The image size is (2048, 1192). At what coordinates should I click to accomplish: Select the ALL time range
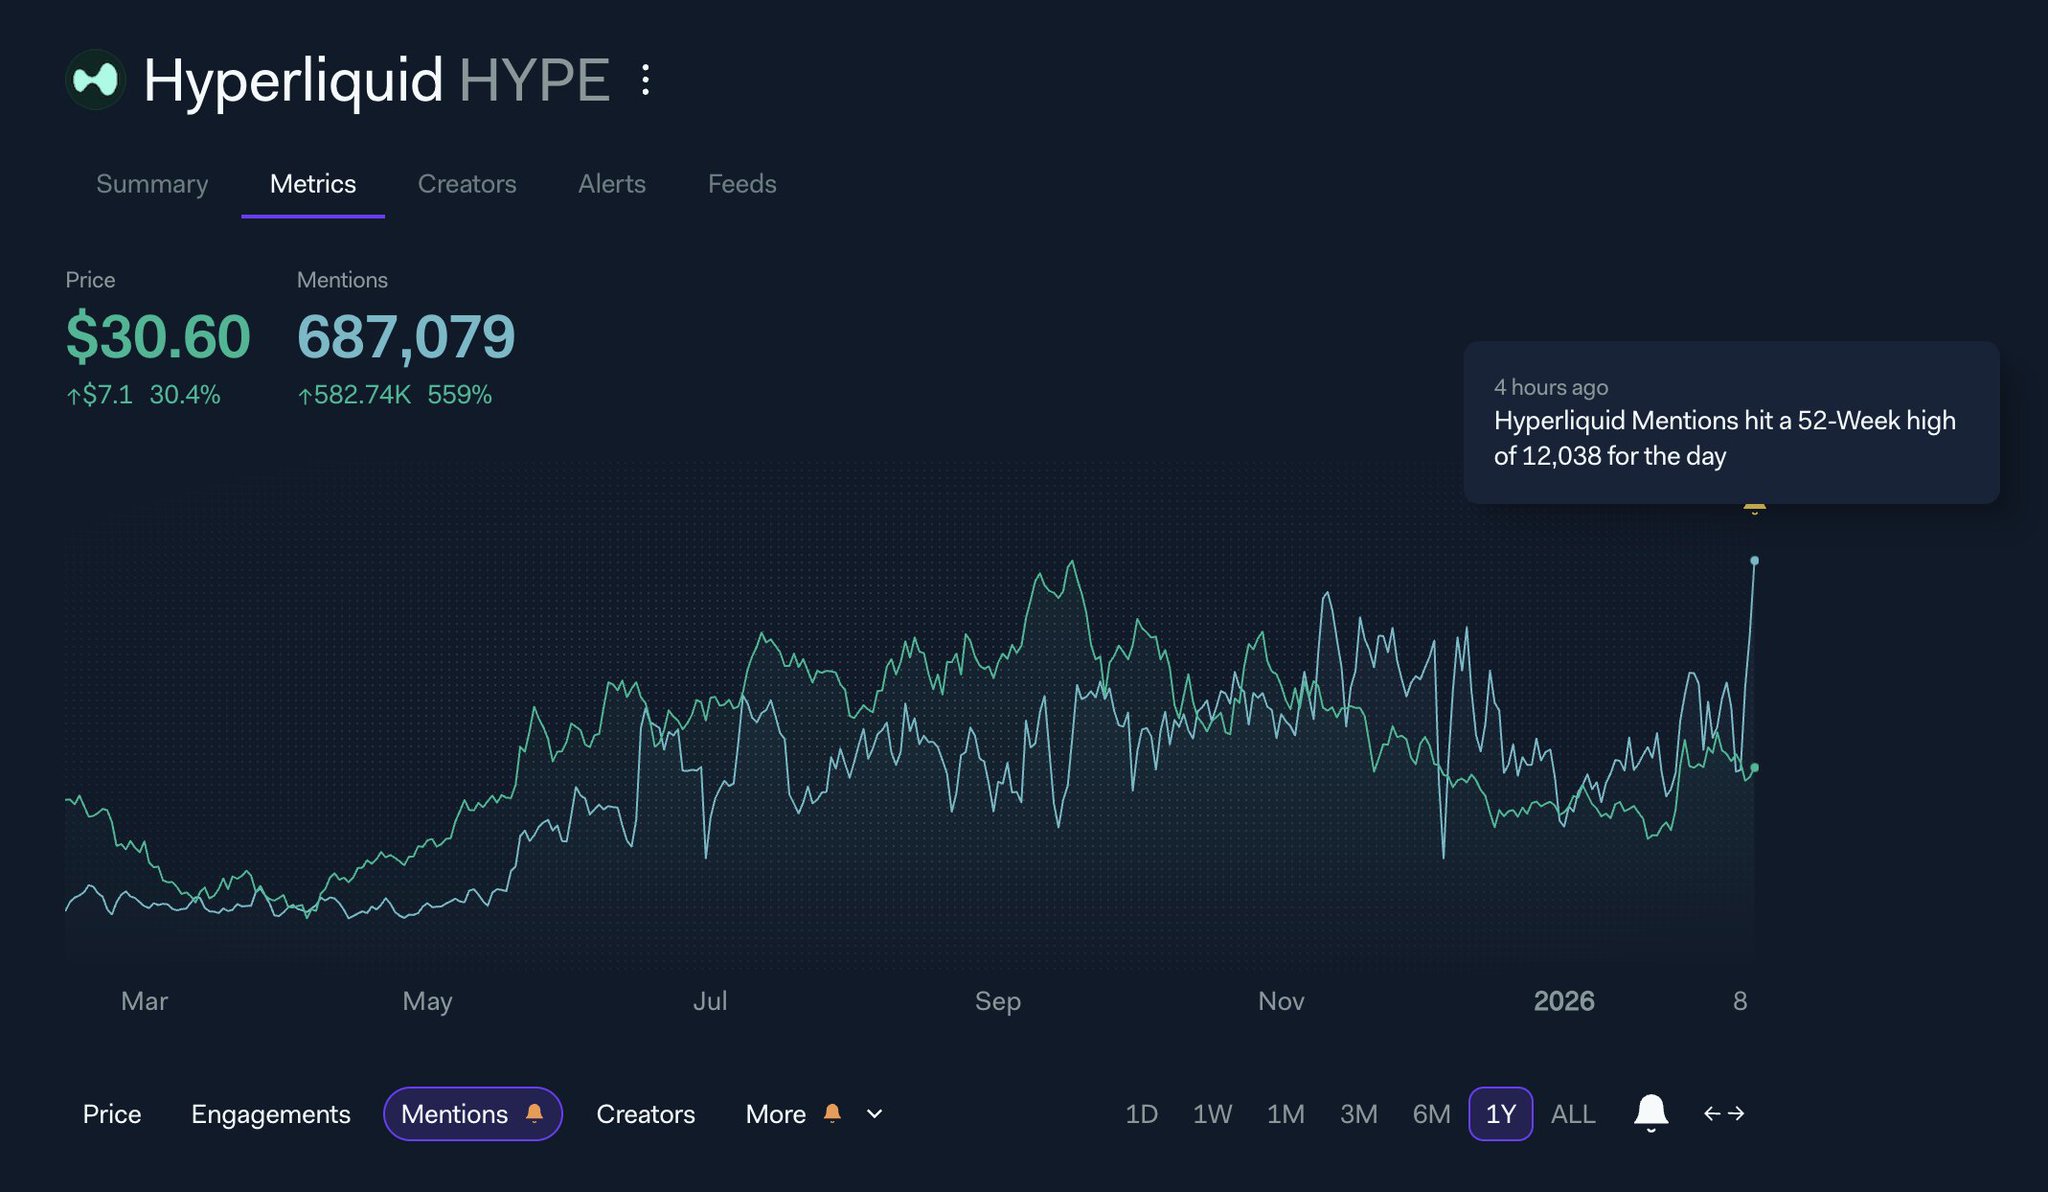click(1572, 1114)
